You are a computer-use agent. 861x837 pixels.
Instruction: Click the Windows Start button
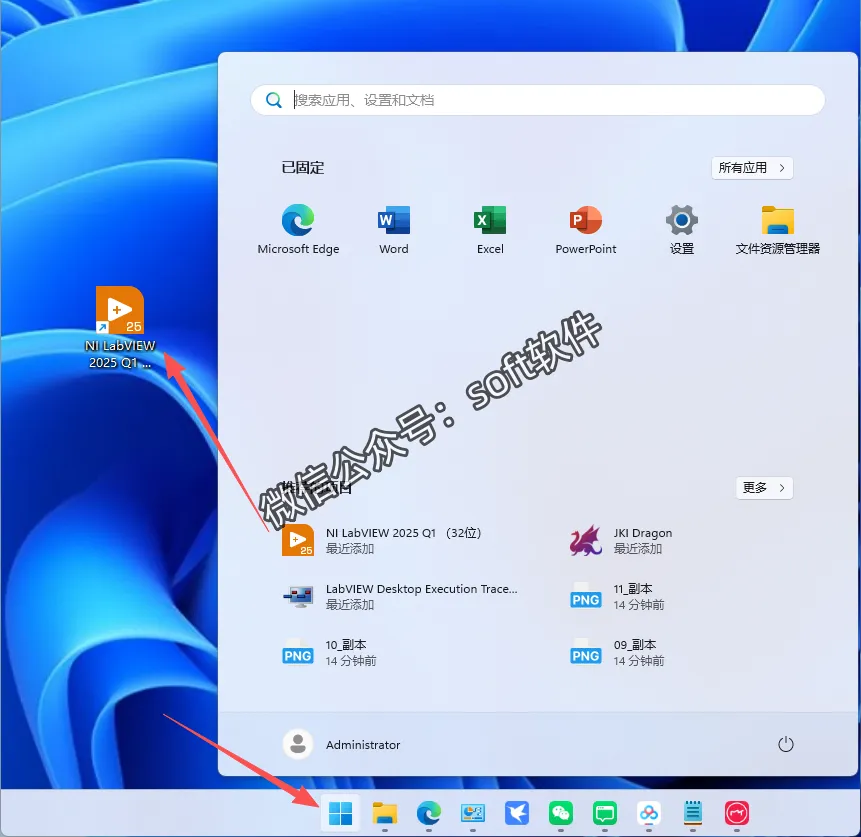[x=340, y=813]
